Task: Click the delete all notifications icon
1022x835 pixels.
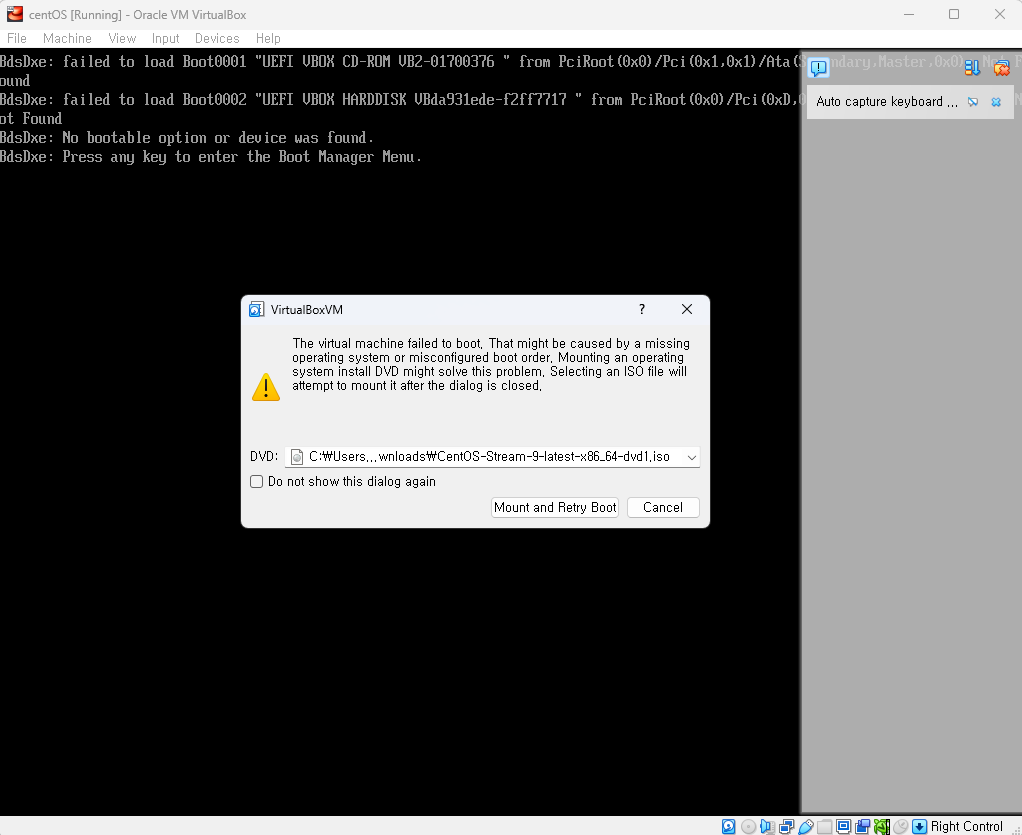Action: (1001, 68)
